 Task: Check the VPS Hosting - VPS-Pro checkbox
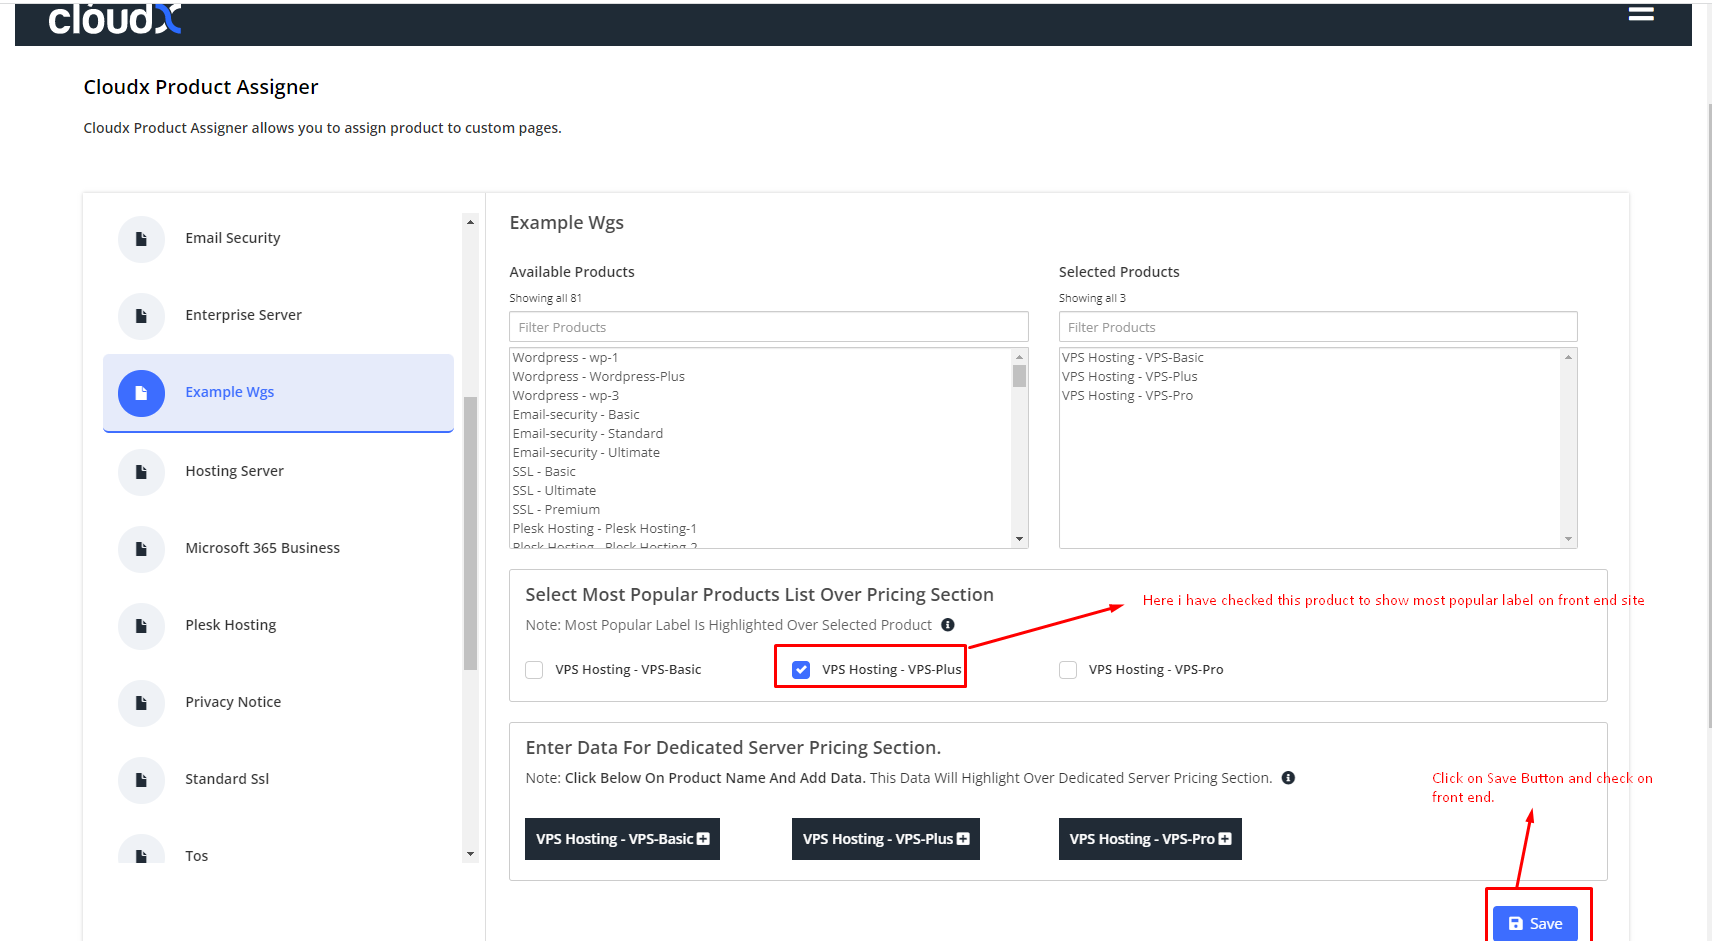[1068, 670]
